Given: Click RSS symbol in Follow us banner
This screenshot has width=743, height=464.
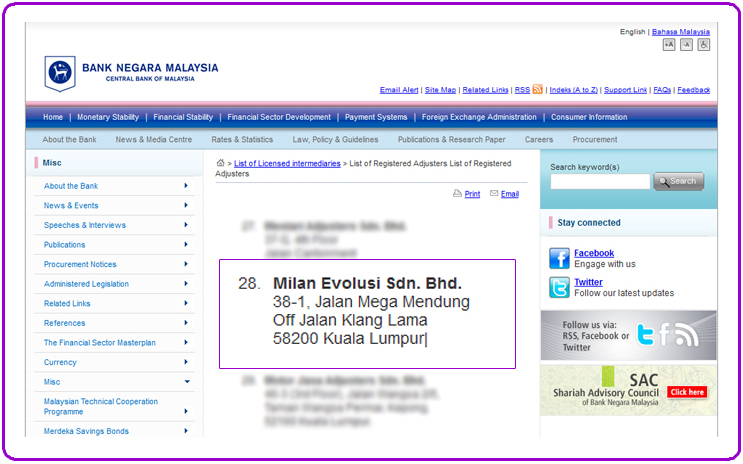Looking at the screenshot, I should point(687,335).
